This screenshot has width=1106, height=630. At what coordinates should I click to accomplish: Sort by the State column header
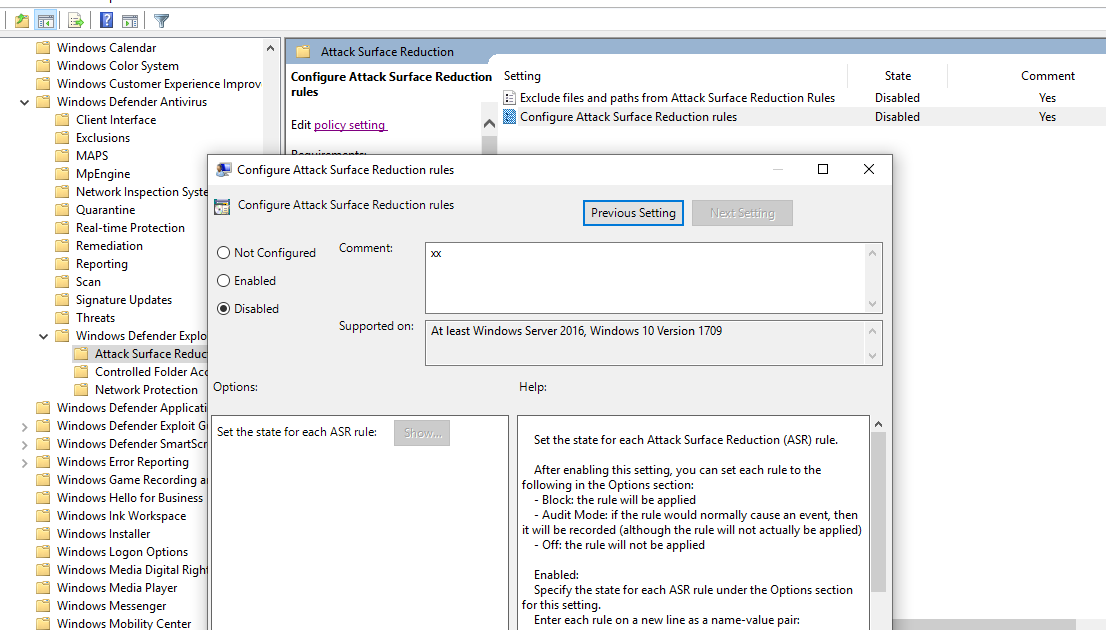point(897,75)
